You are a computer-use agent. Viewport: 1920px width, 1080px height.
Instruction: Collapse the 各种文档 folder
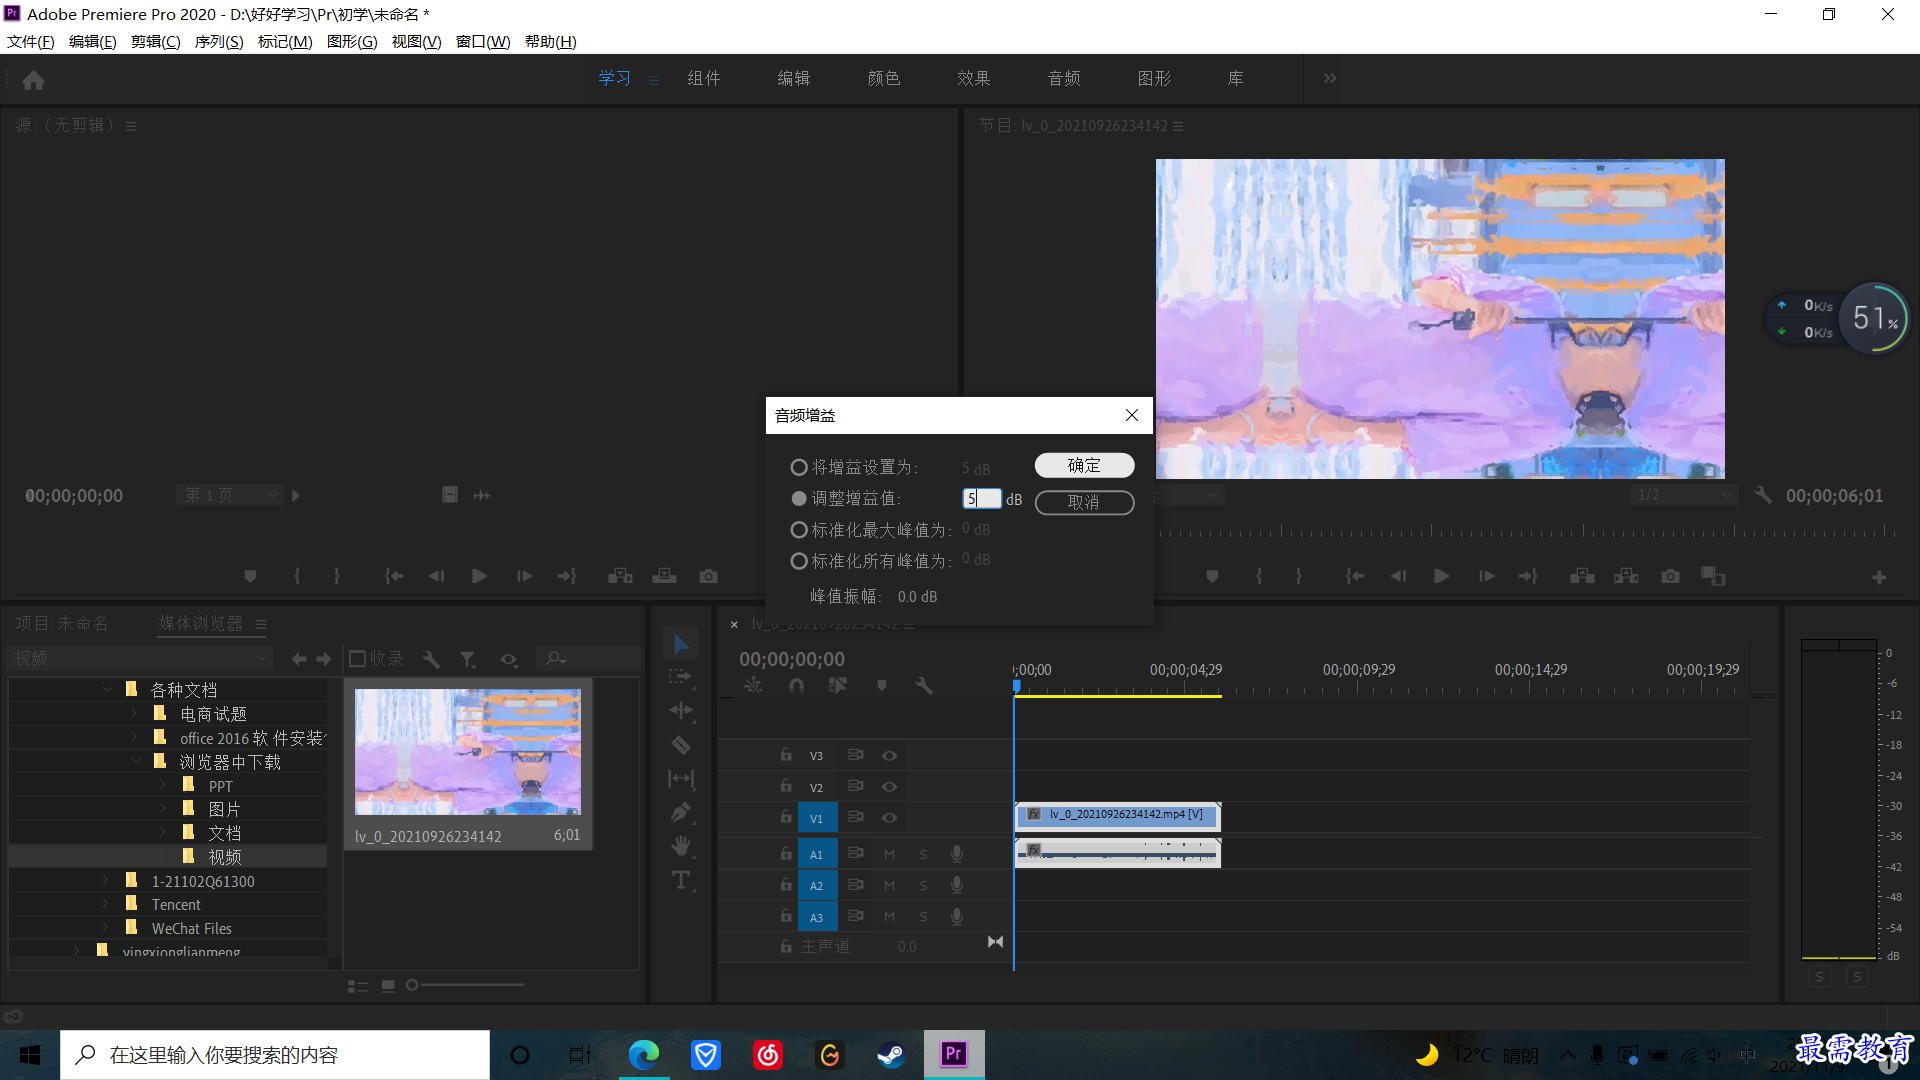click(106, 689)
